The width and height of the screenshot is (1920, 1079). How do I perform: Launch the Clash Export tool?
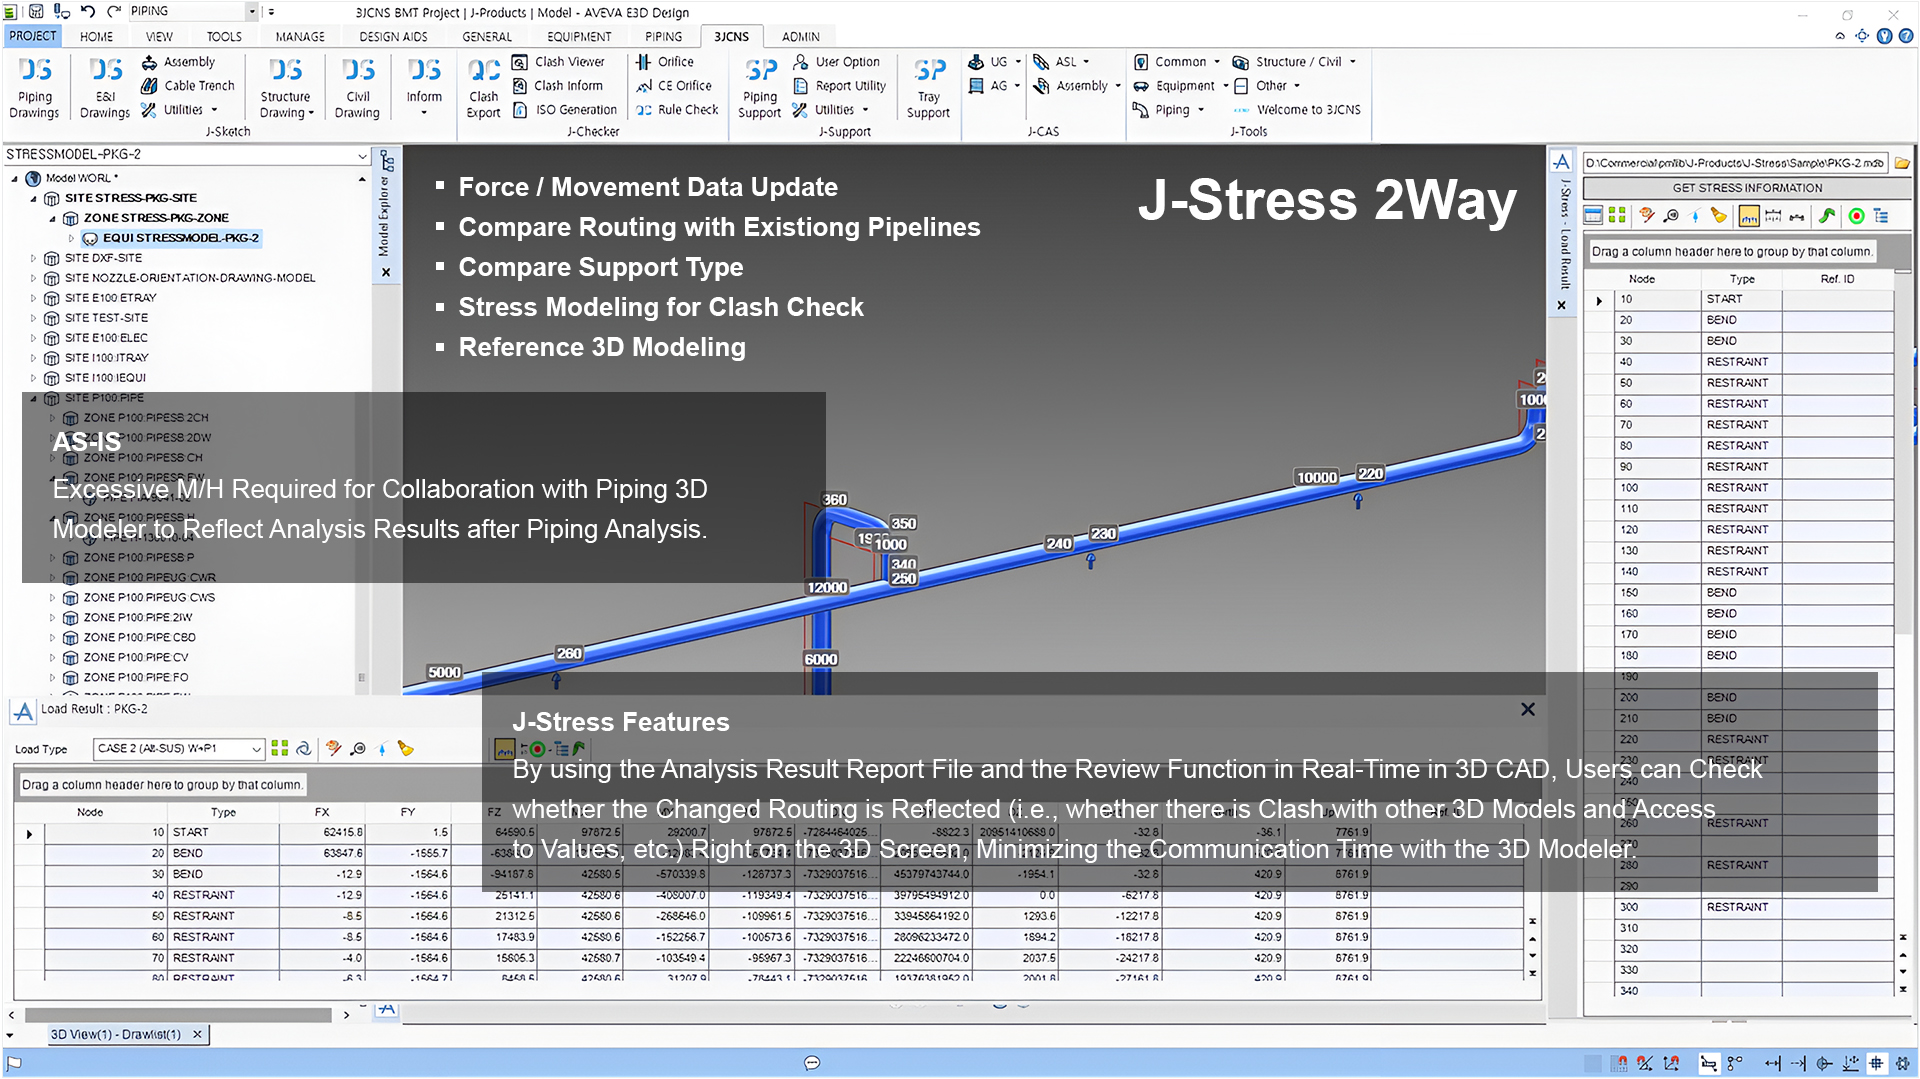(484, 88)
